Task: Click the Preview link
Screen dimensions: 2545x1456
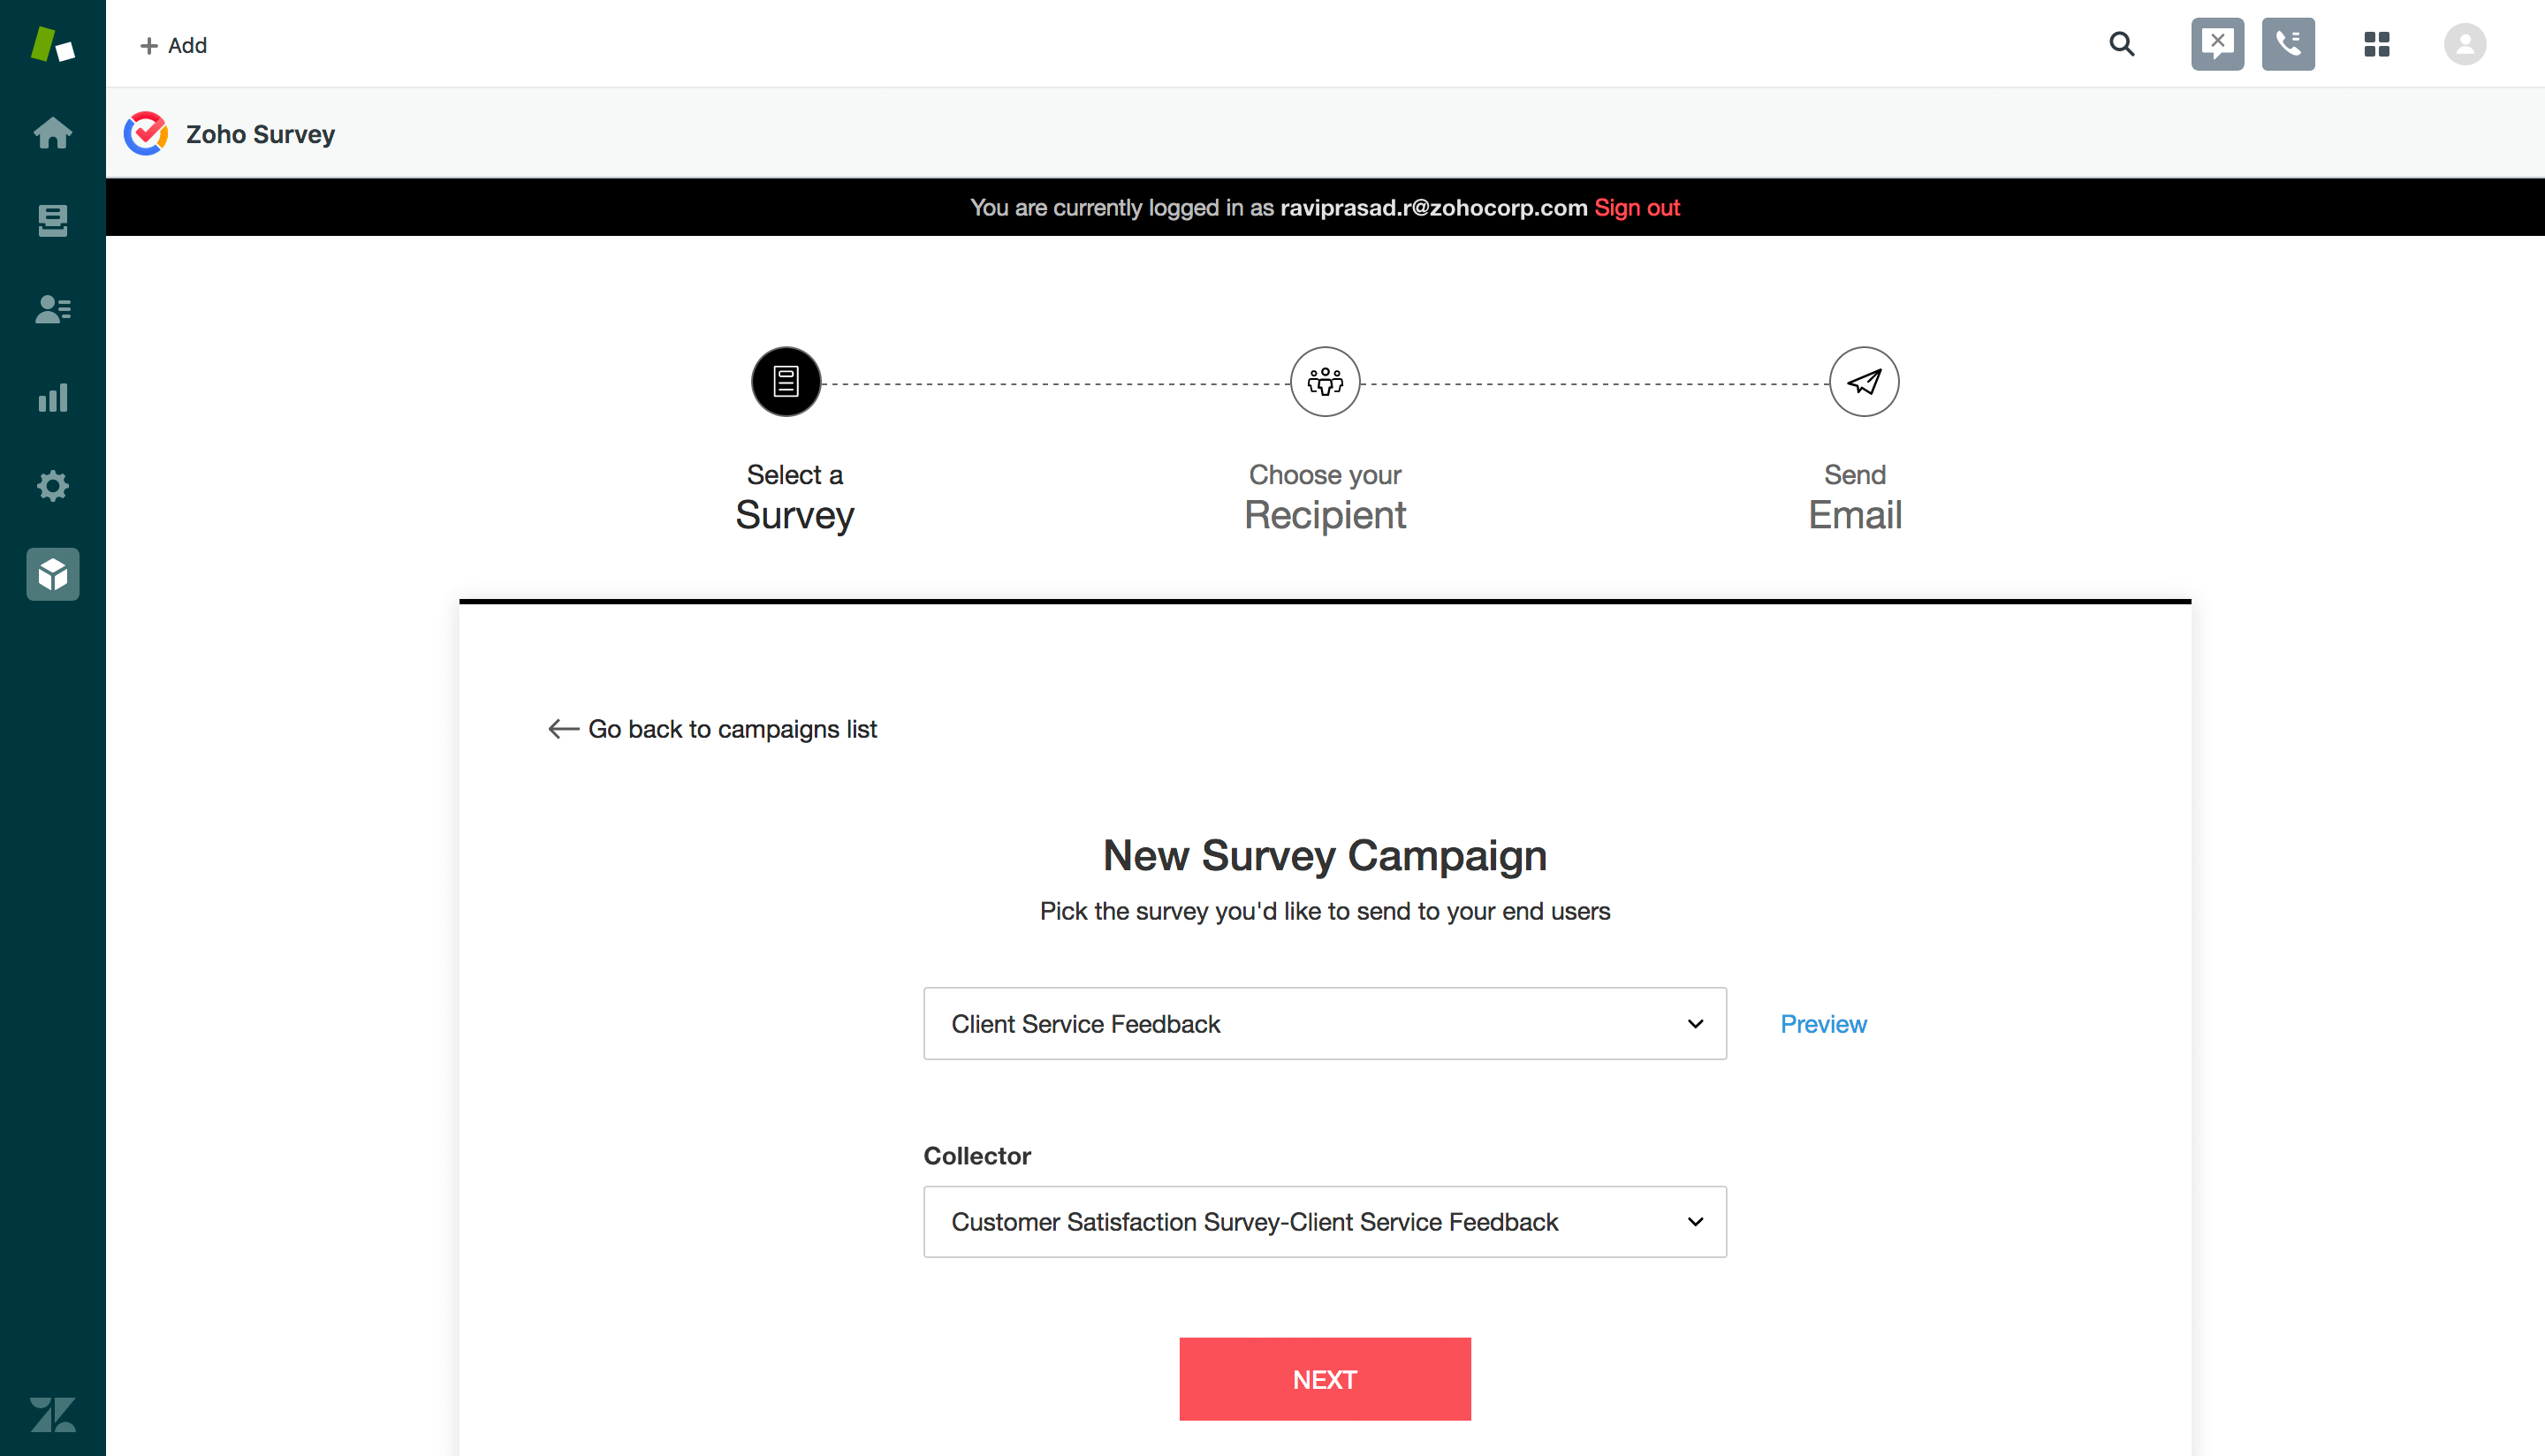Action: pos(1822,1023)
